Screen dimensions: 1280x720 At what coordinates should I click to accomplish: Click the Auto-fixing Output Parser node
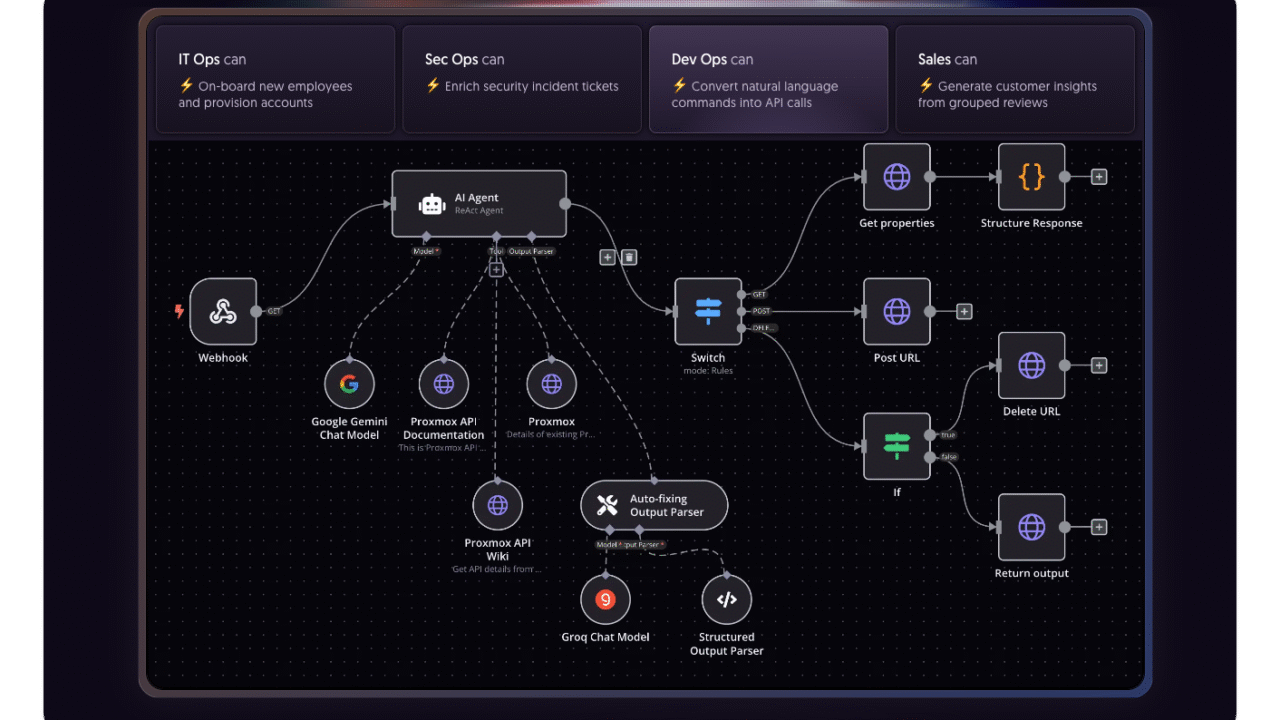click(654, 505)
